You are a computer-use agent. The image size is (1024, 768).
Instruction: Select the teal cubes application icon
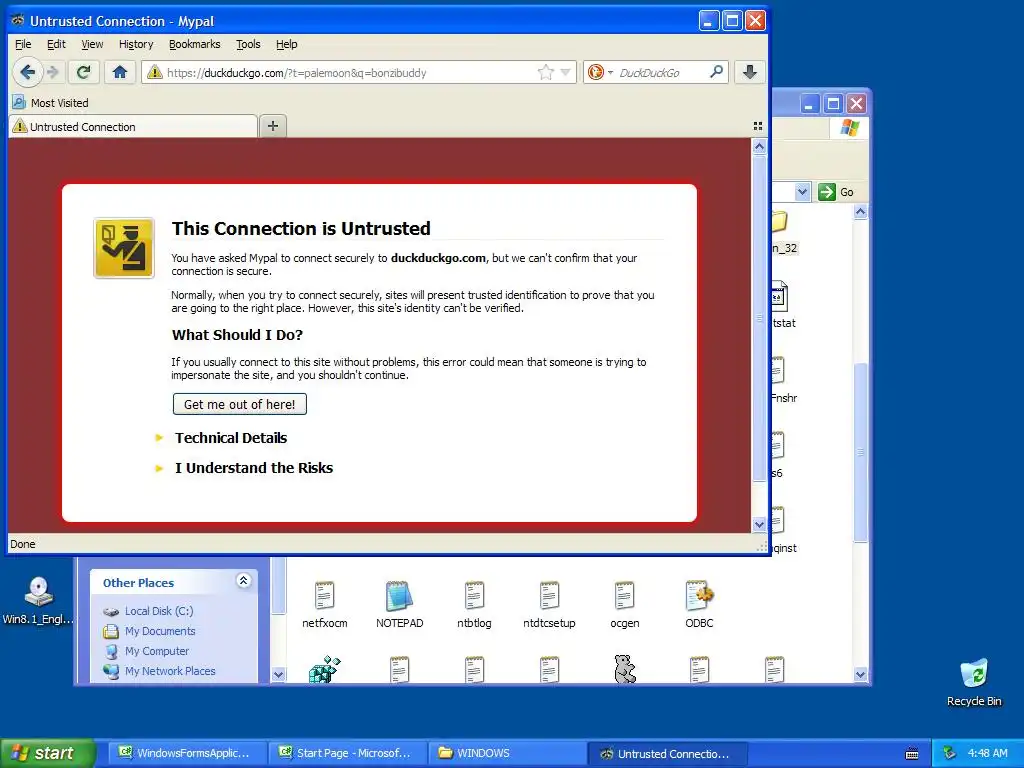click(325, 669)
